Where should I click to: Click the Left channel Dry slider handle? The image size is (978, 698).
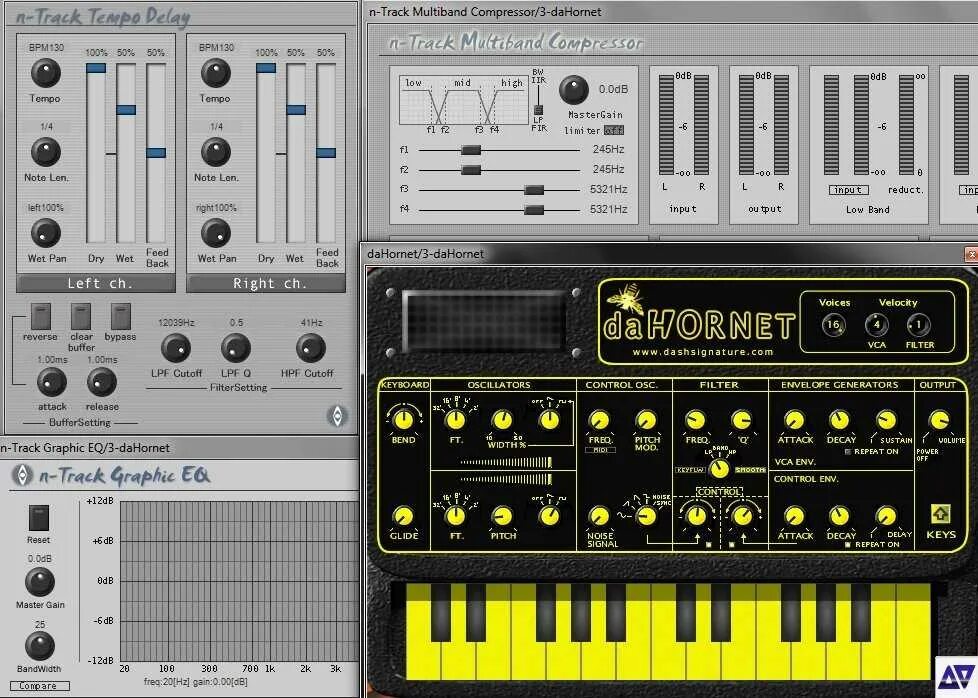96,68
